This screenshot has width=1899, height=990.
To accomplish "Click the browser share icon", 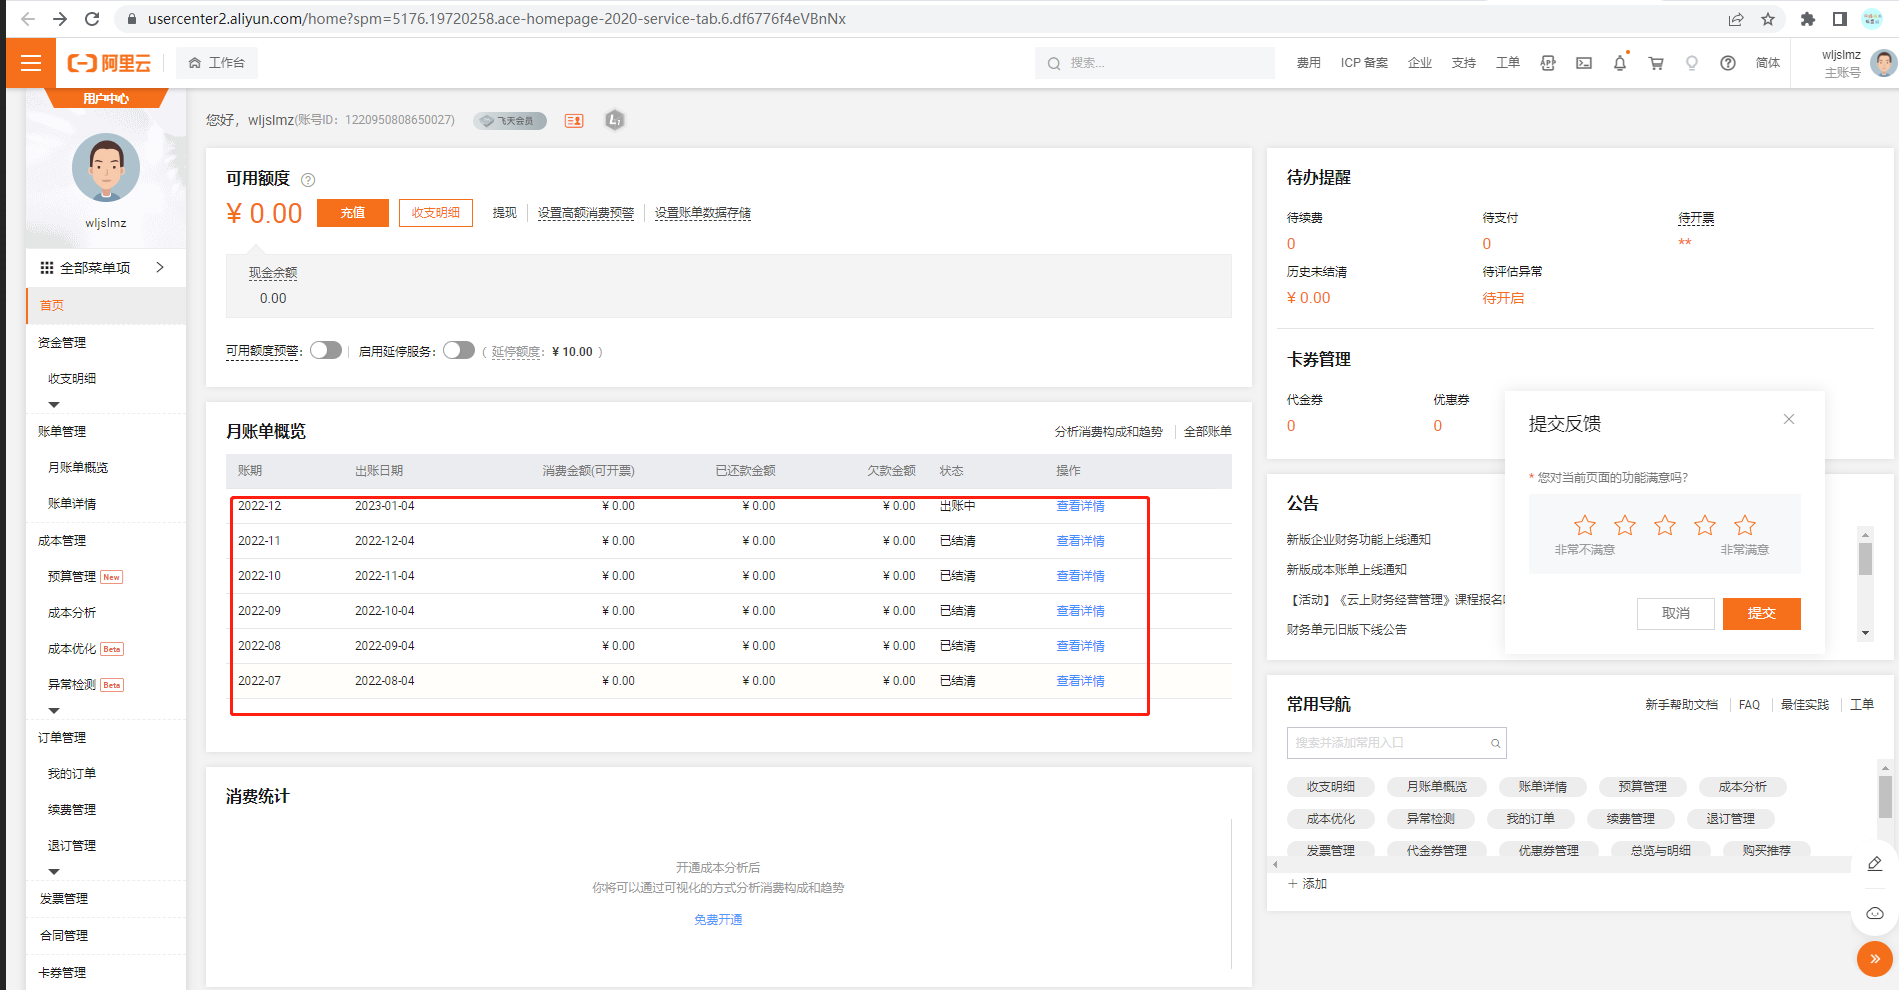I will [x=1736, y=19].
